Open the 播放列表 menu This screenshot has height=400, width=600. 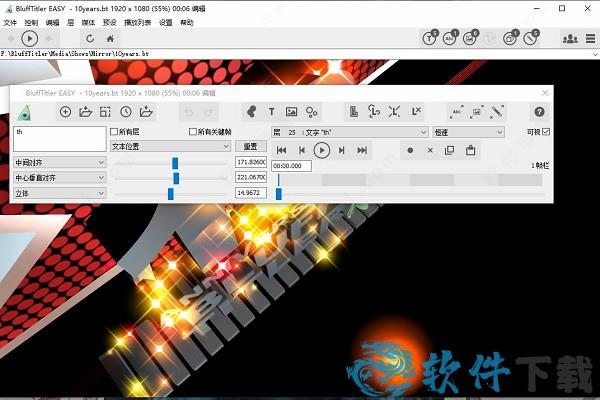click(x=137, y=21)
